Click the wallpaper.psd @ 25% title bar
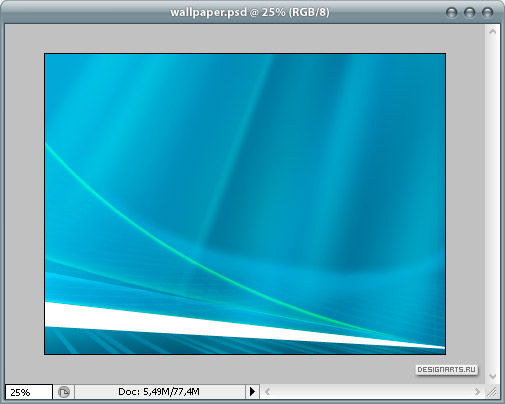The image size is (505, 404). pos(250,12)
